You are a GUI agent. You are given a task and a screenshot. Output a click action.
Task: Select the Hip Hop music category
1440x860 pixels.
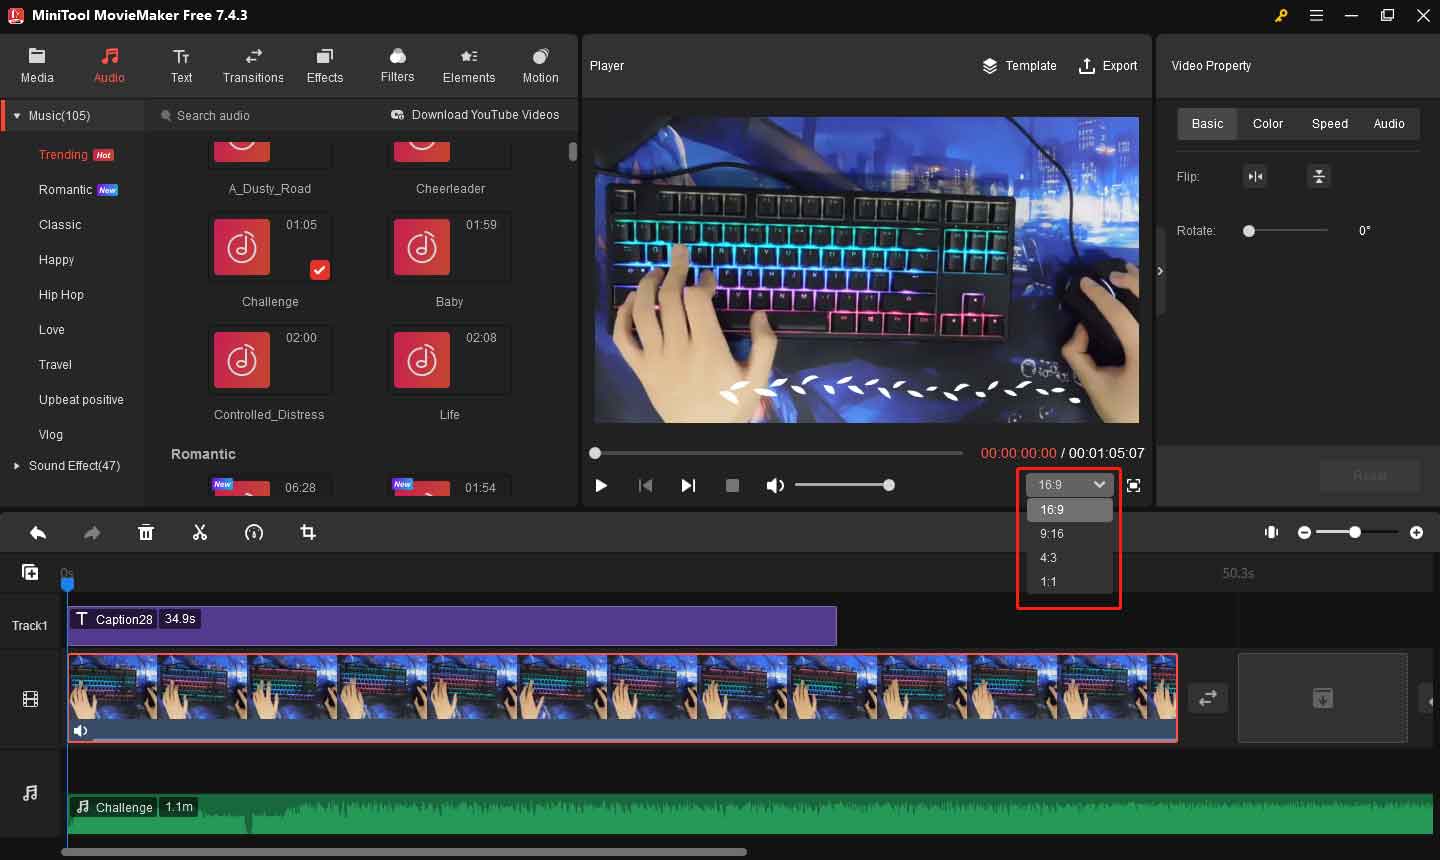(61, 295)
